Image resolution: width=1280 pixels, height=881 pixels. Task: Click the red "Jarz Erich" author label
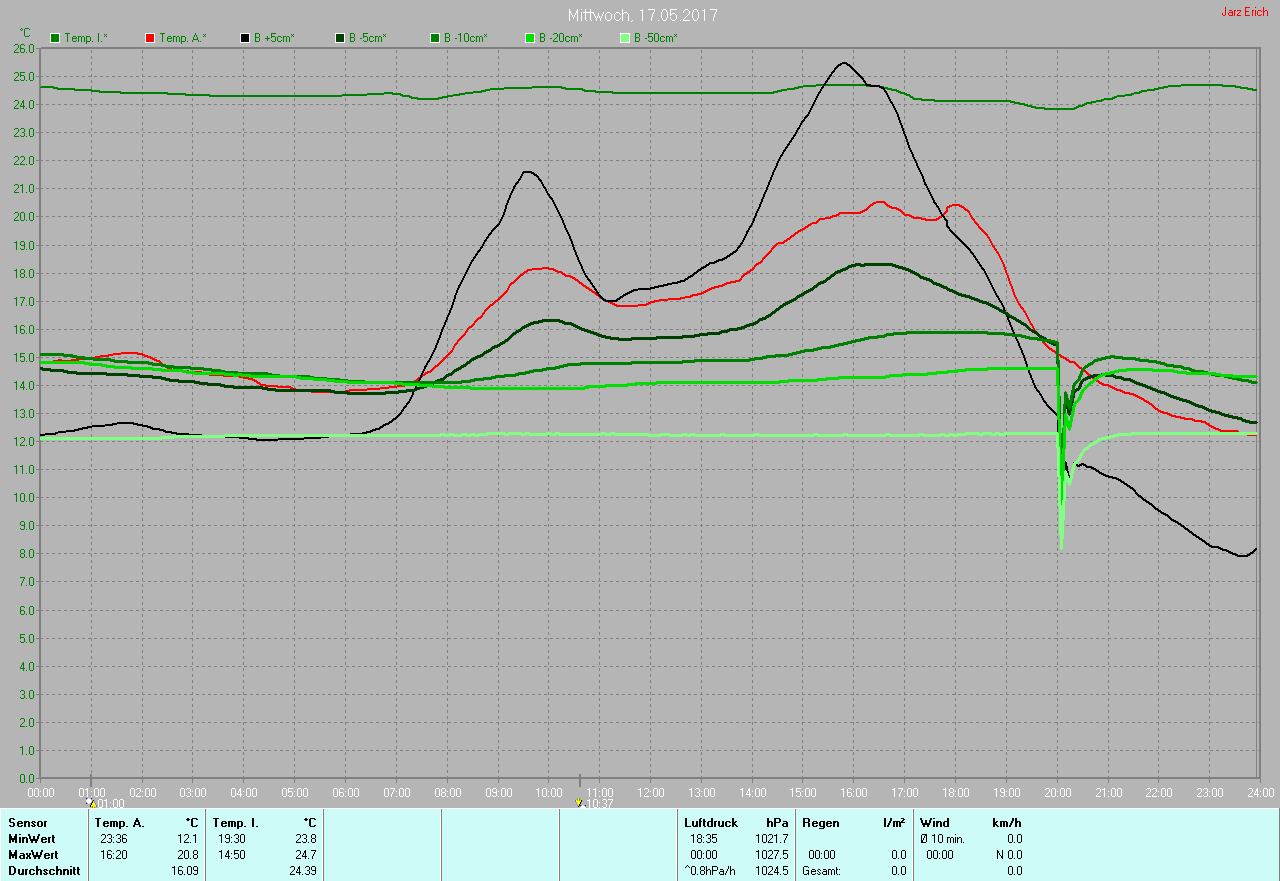tap(1244, 12)
